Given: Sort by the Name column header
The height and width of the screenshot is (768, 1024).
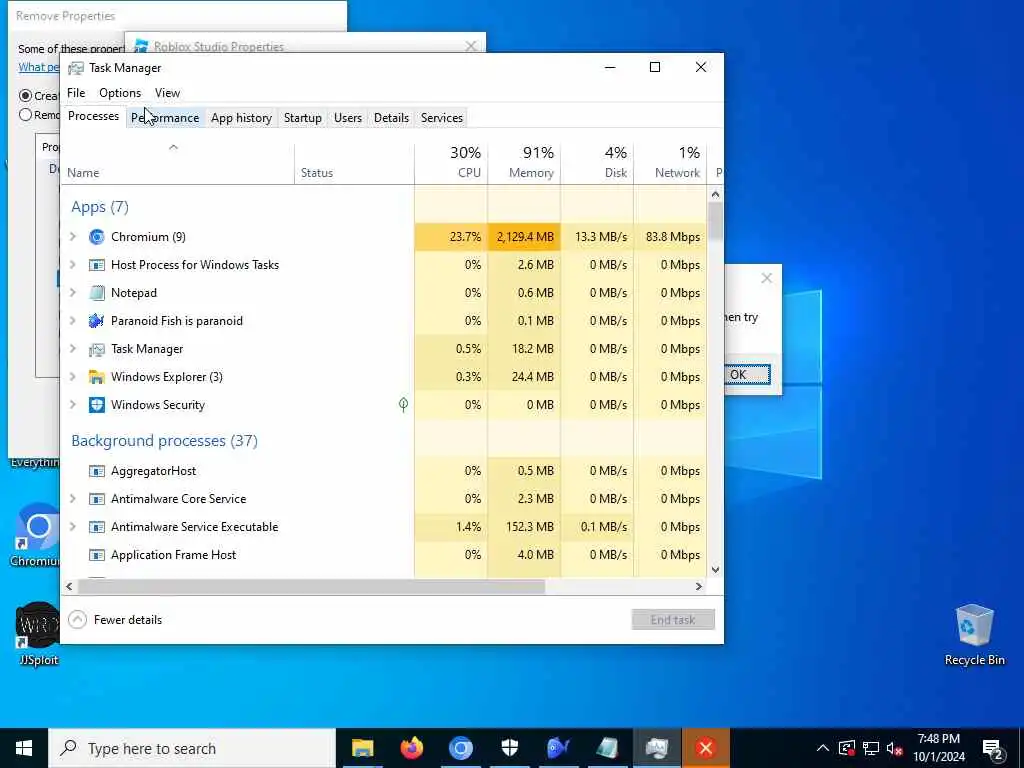Looking at the screenshot, I should coord(178,163).
